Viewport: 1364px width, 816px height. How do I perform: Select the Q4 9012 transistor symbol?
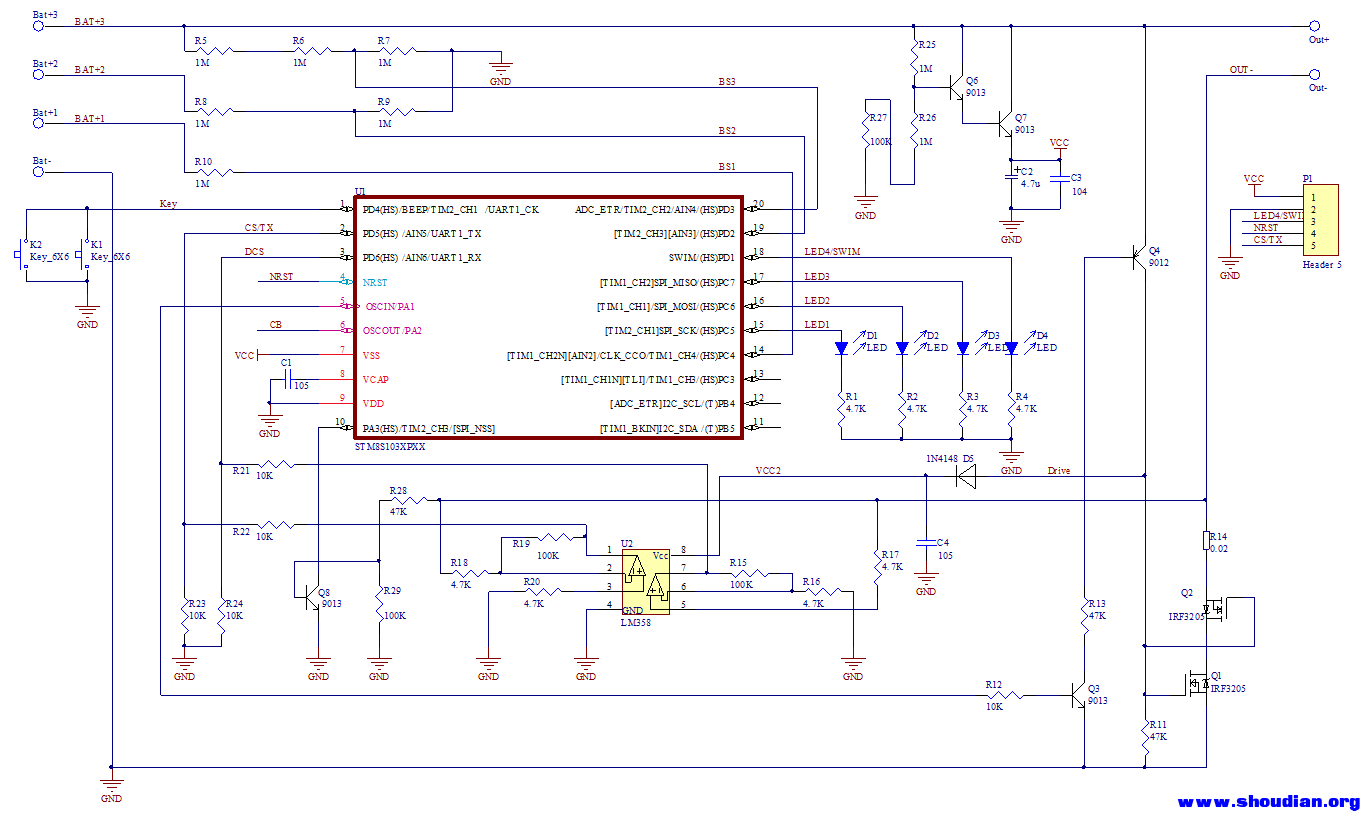point(1138,257)
